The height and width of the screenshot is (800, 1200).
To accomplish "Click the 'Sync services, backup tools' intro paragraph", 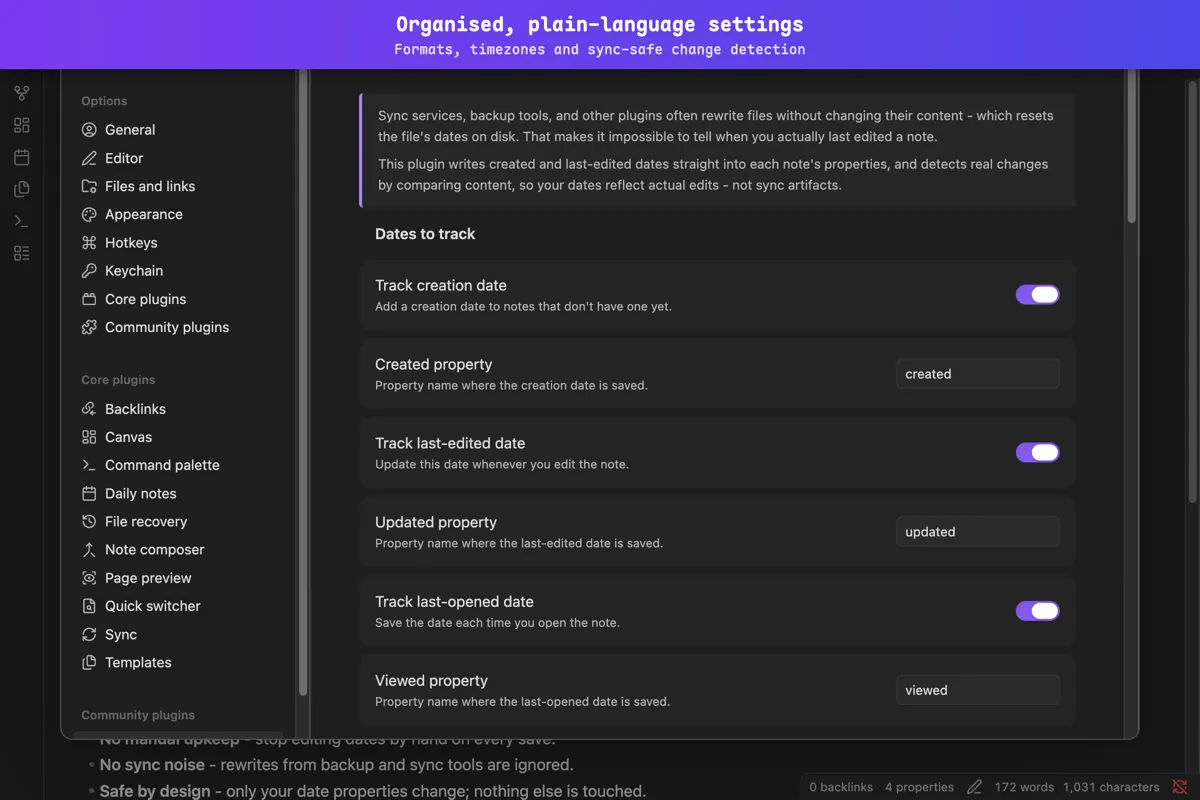I will pos(715,126).
